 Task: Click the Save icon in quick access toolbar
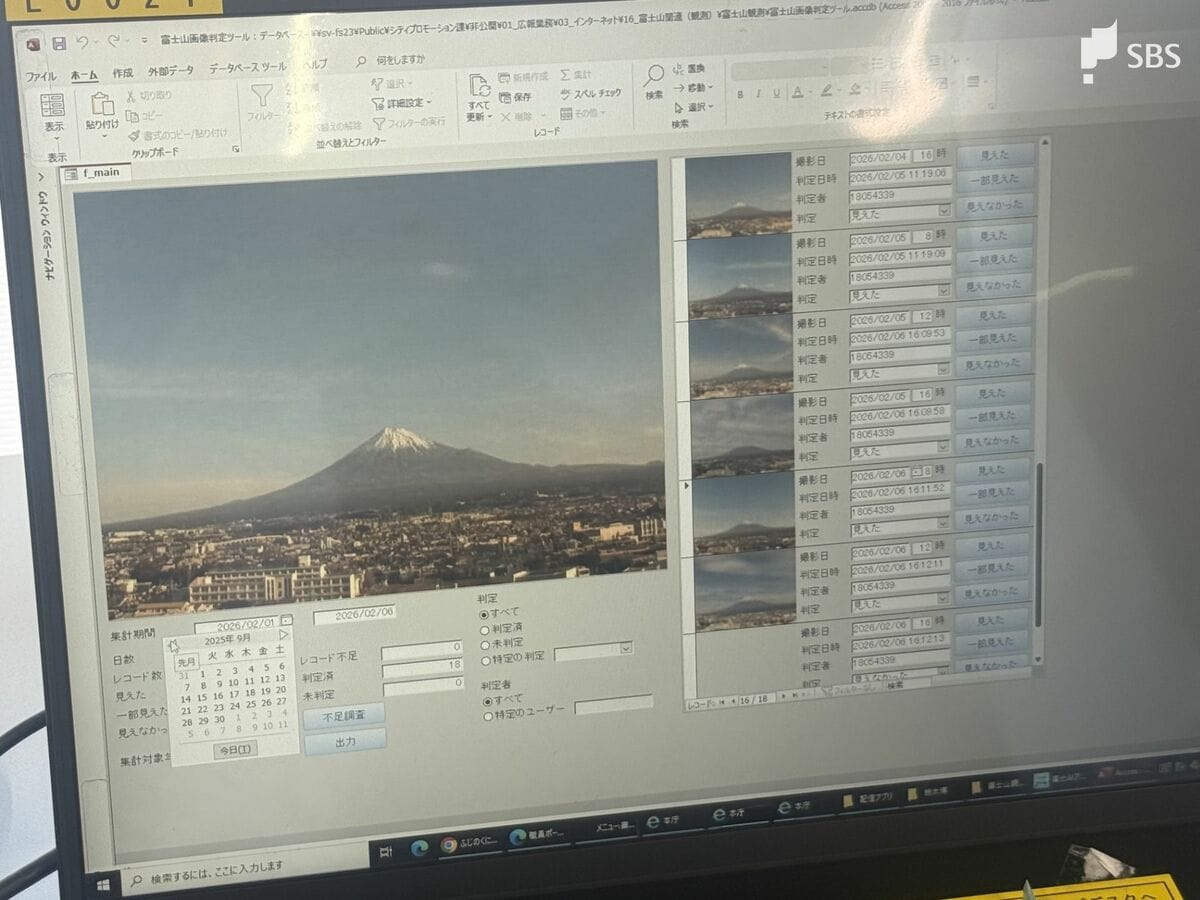pyautogui.click(x=59, y=43)
